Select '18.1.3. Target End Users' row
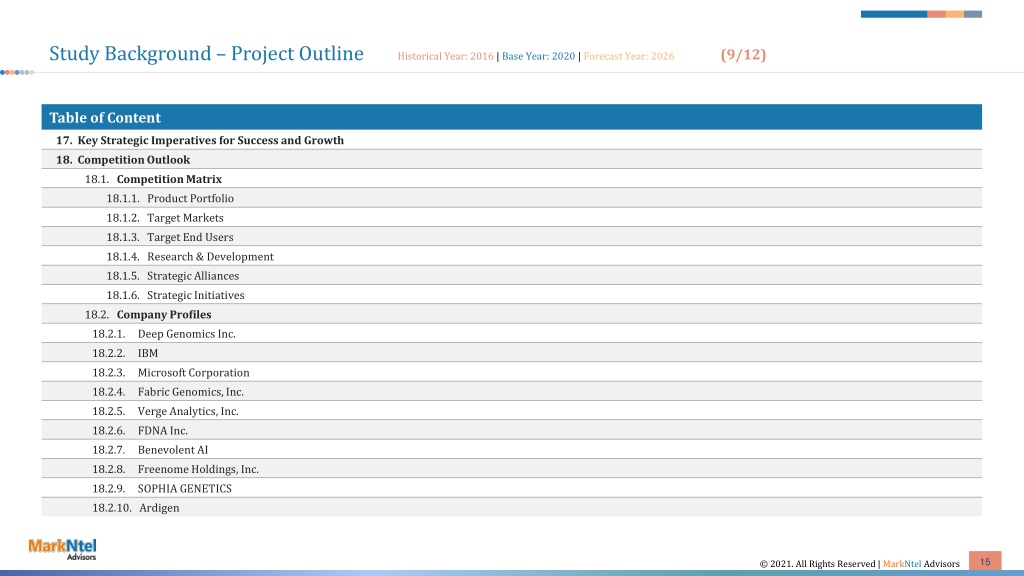 point(511,236)
